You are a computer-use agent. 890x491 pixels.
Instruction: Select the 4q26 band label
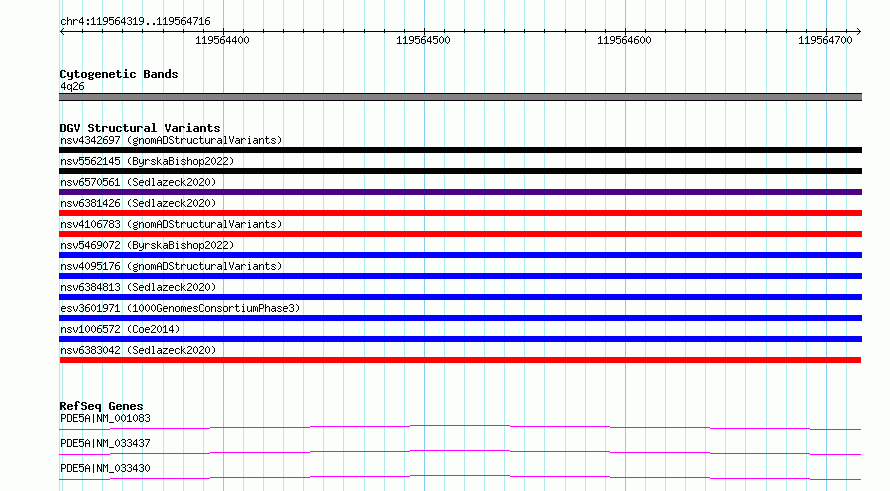pyautogui.click(x=72, y=86)
